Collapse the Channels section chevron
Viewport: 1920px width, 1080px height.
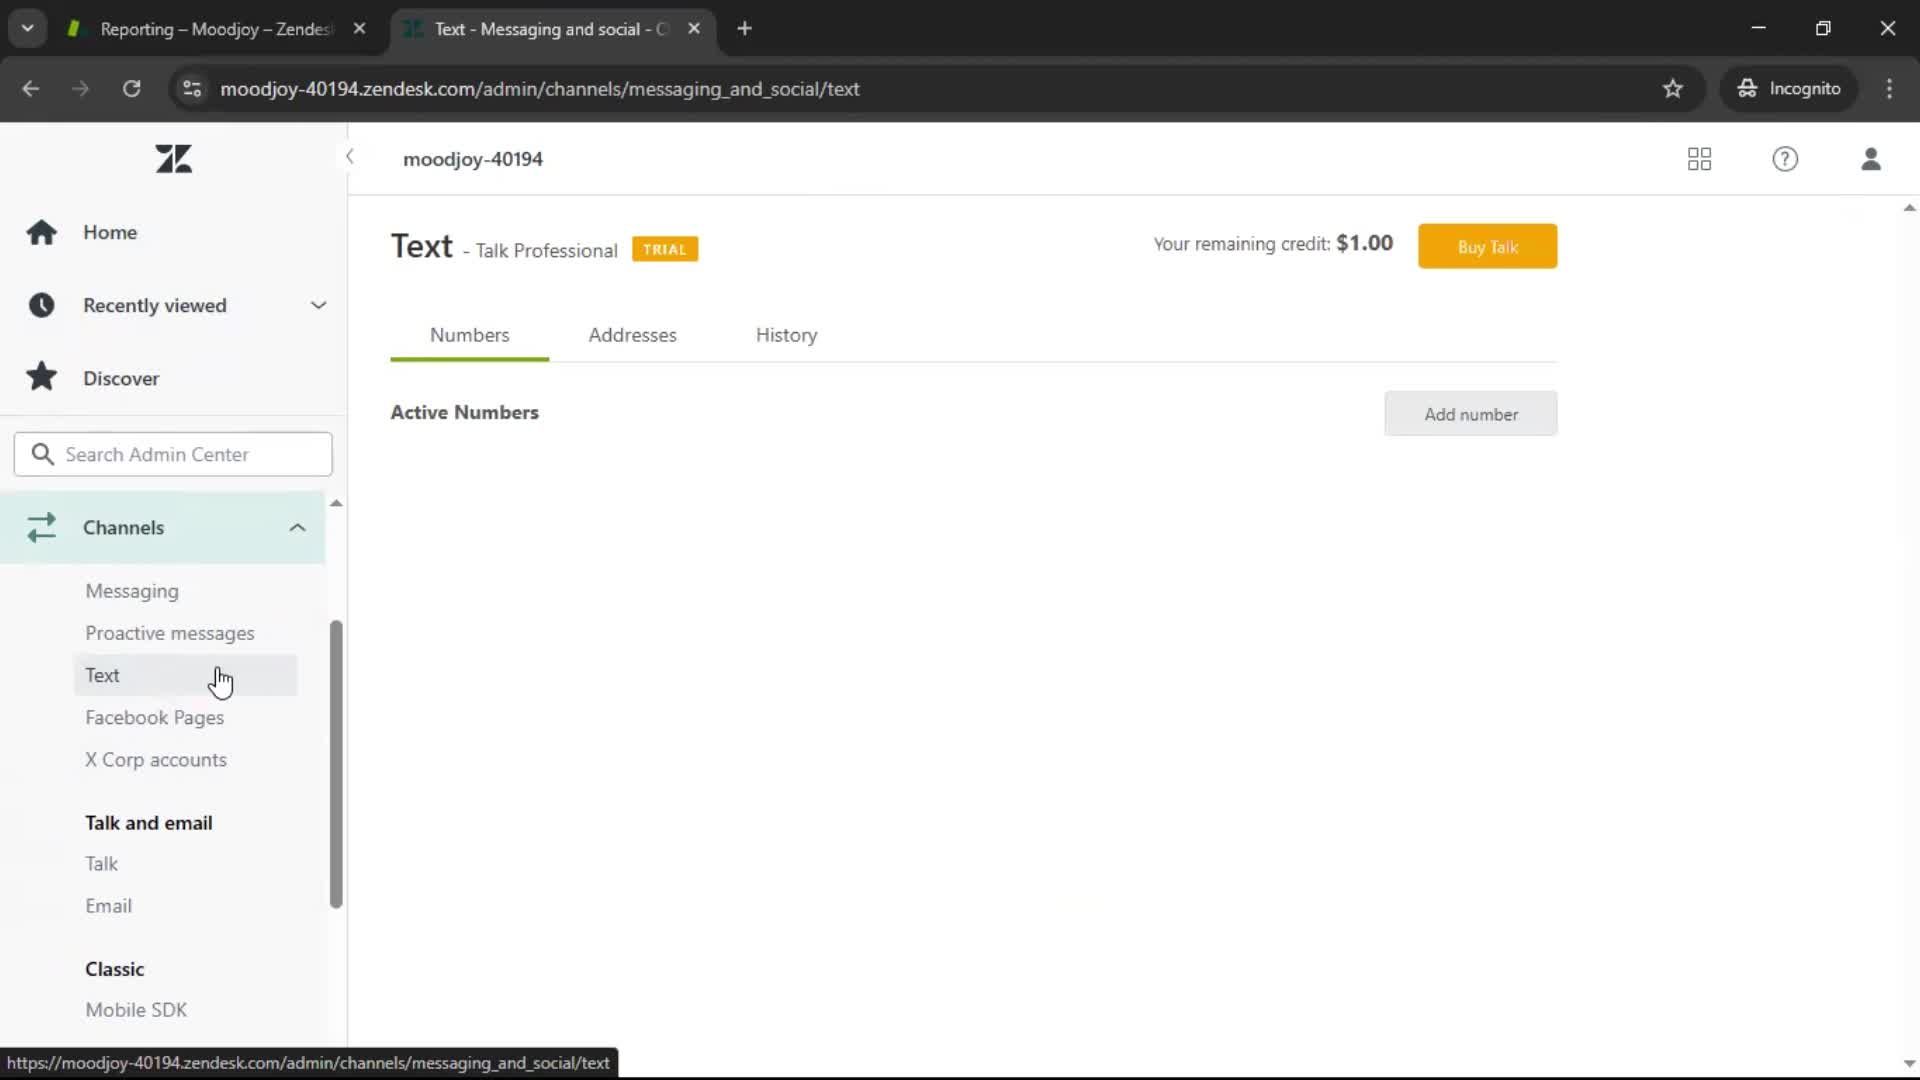pos(297,527)
